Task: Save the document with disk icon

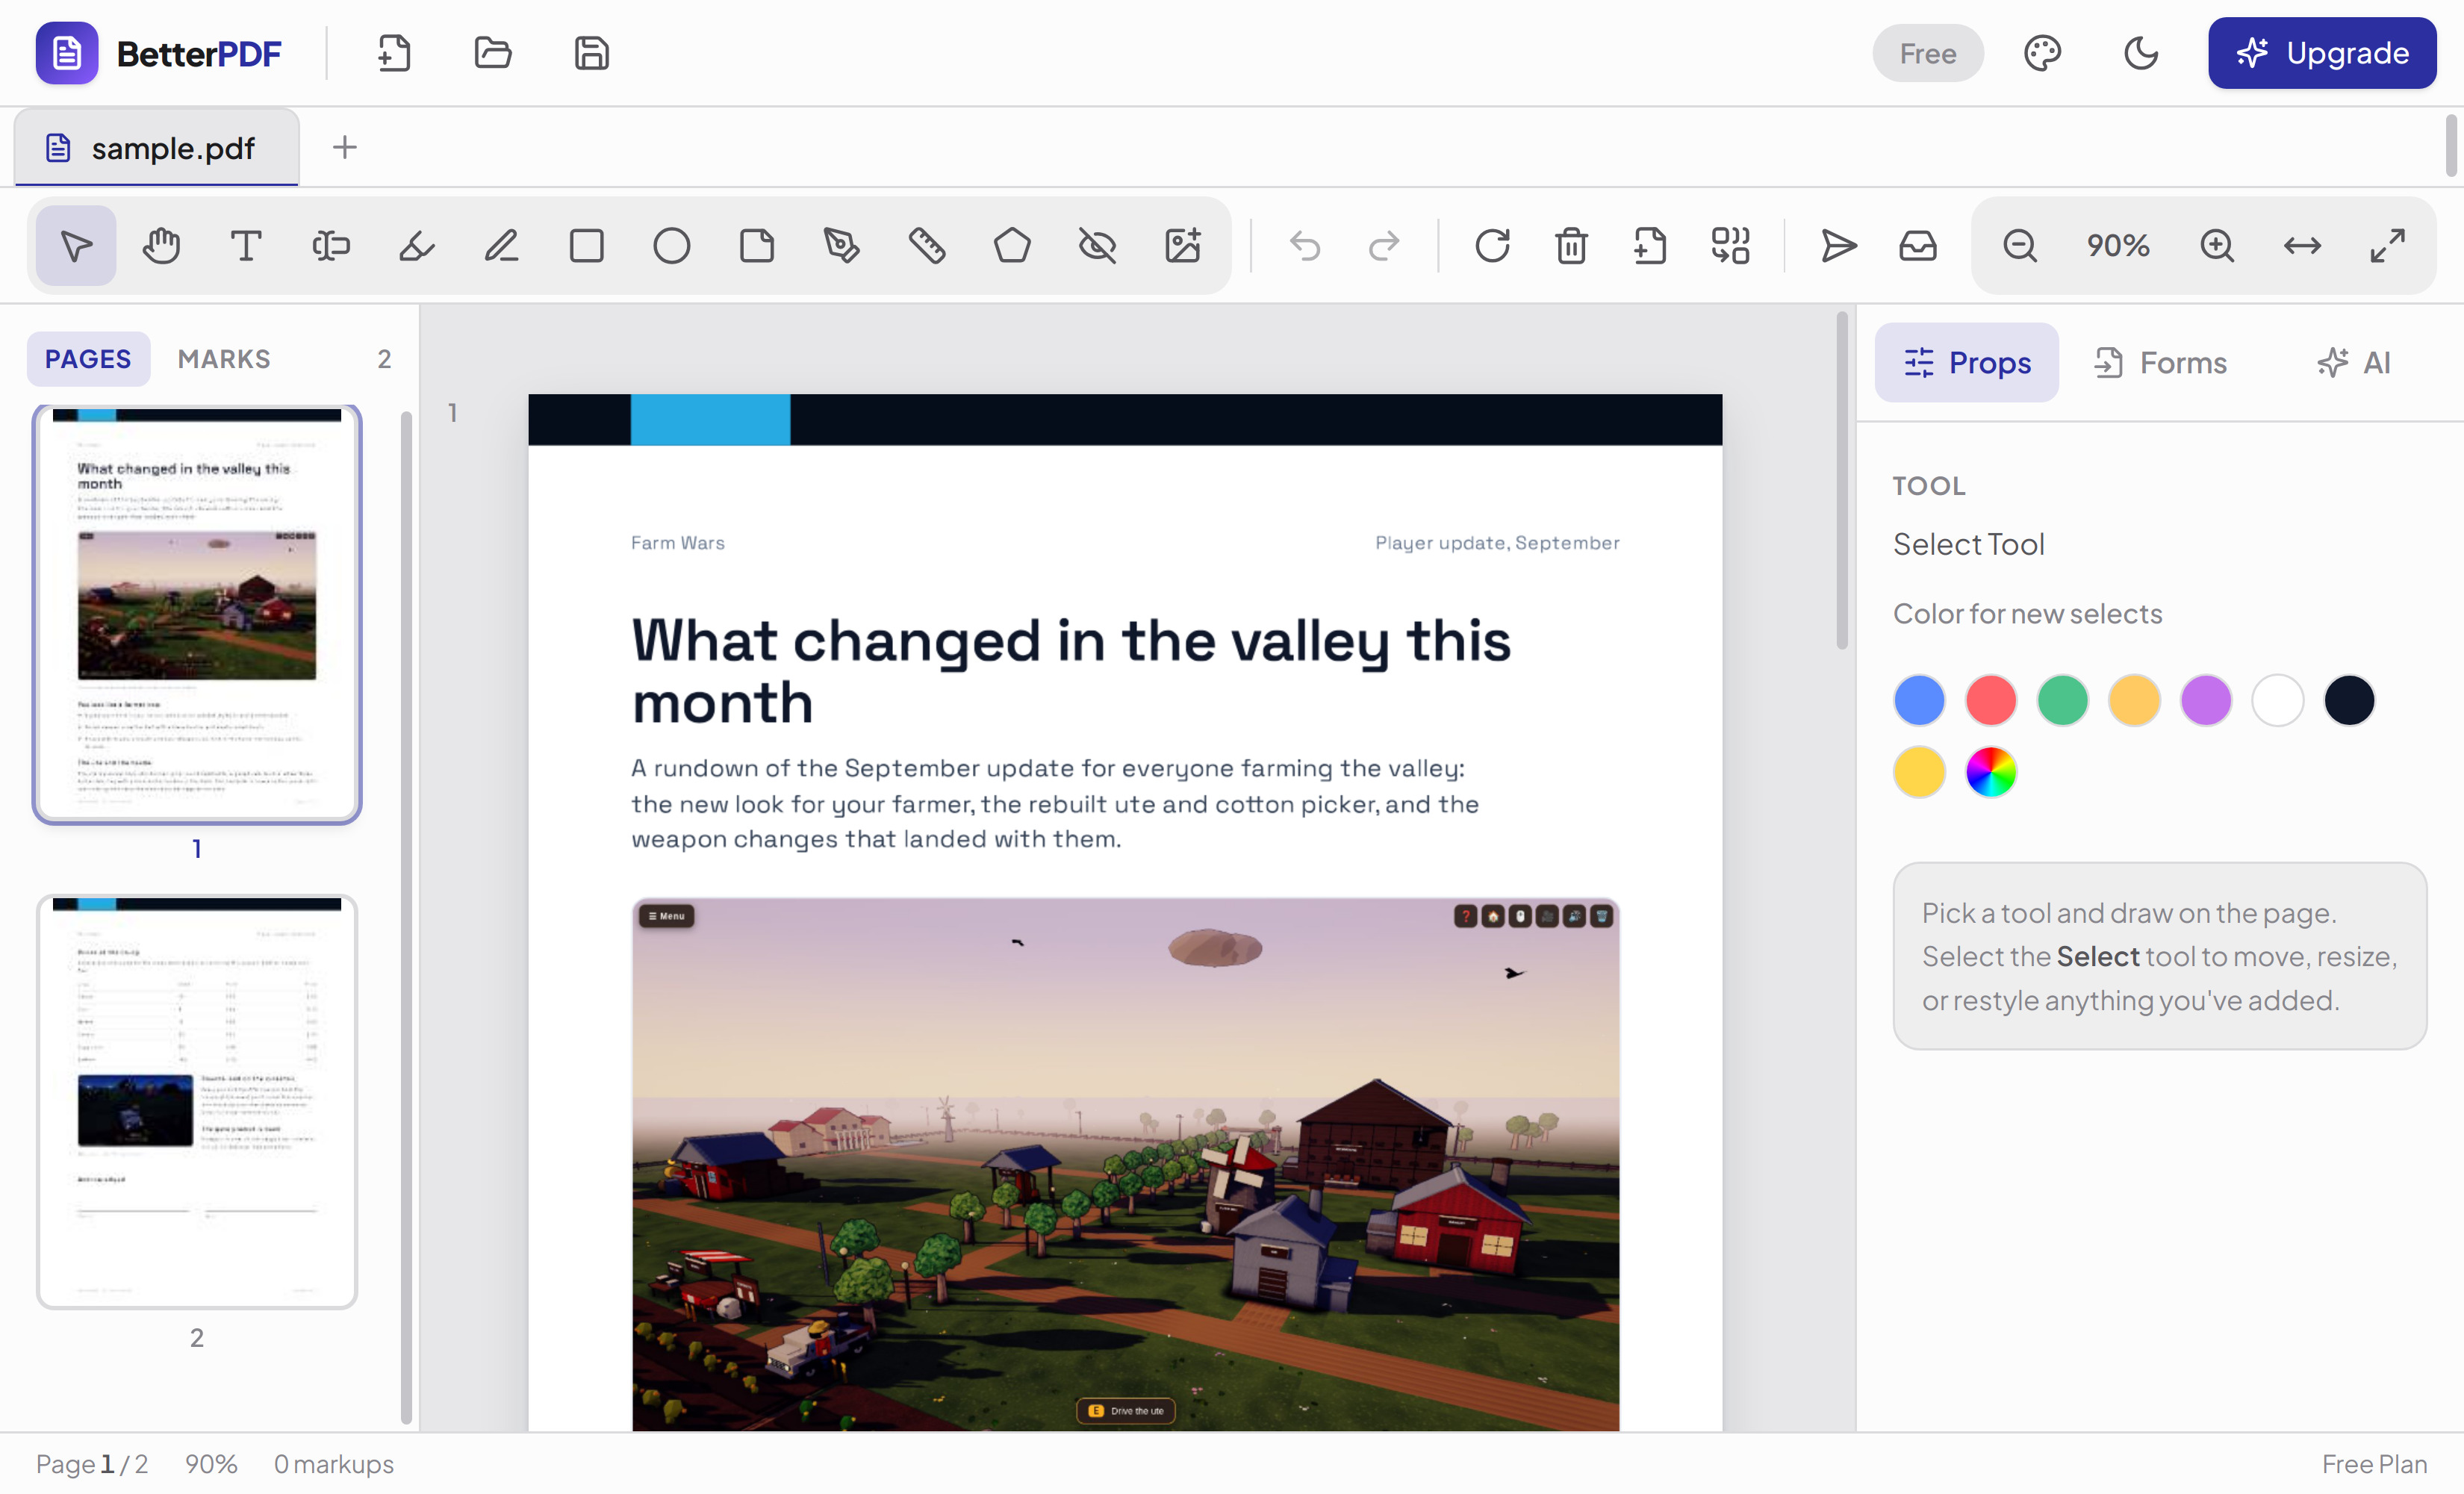Action: pos(591,53)
